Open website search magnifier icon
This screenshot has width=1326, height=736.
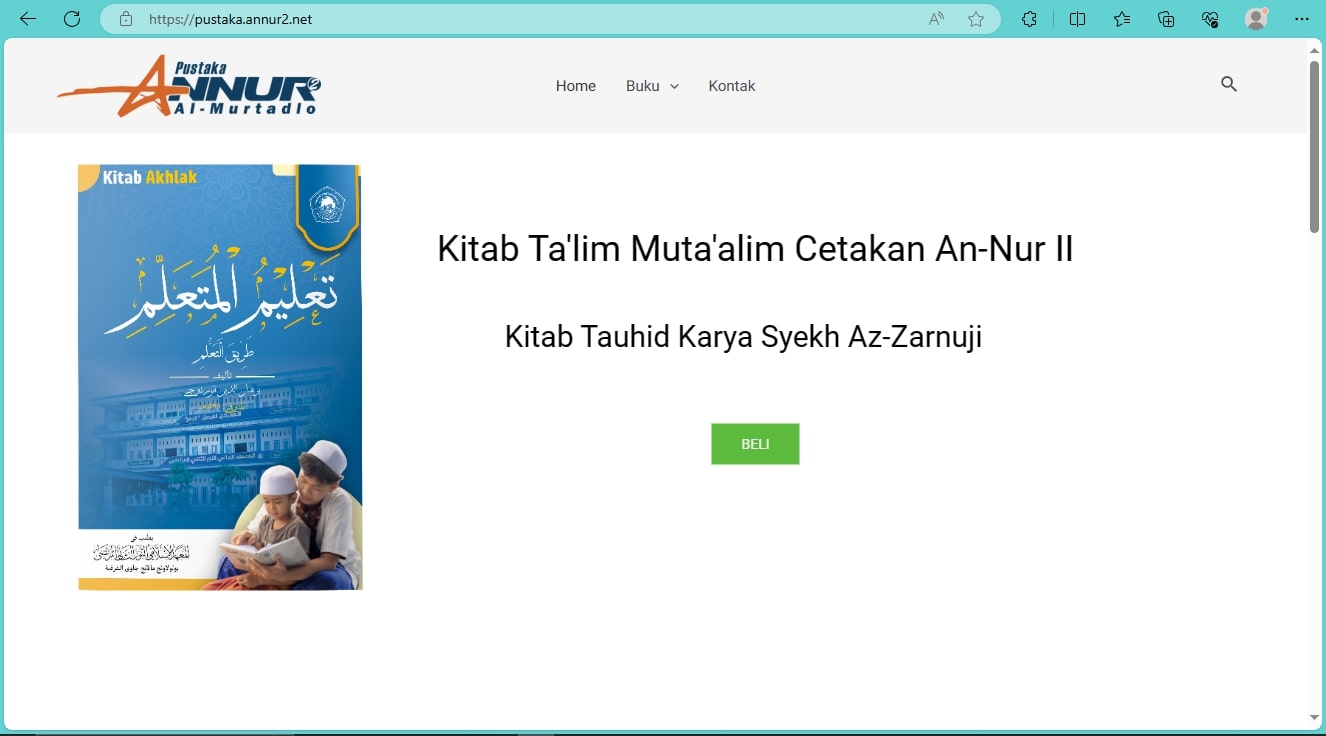[x=1229, y=85]
